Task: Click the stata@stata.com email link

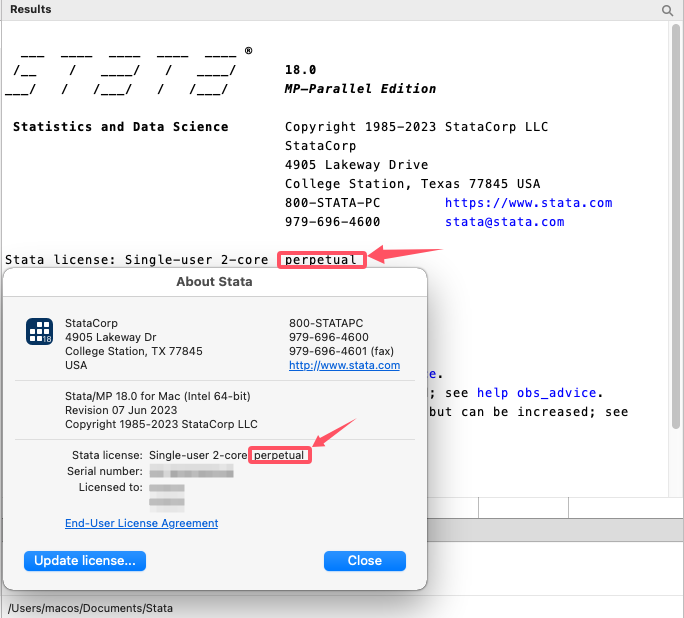Action: (504, 222)
